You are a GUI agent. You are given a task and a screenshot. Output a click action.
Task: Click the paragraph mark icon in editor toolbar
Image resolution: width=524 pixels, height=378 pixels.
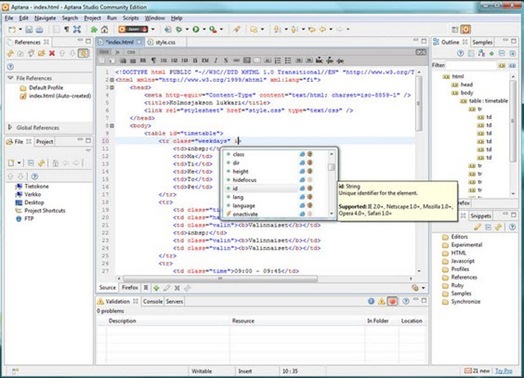[153, 60]
